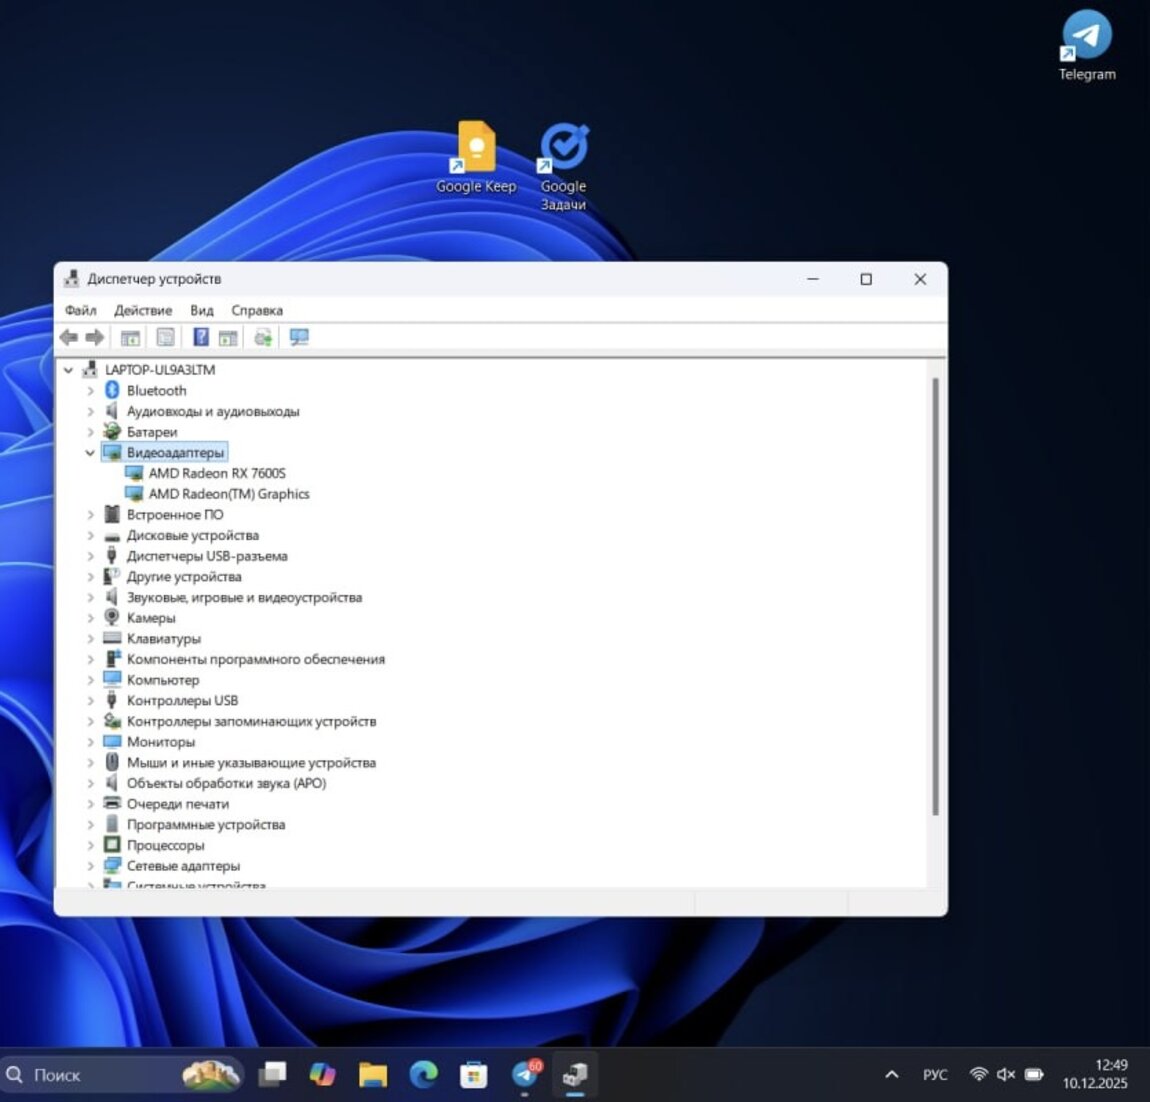Select the AMD Radeon RX 7600S device
The height and width of the screenshot is (1102, 1150).
pyautogui.click(x=217, y=473)
